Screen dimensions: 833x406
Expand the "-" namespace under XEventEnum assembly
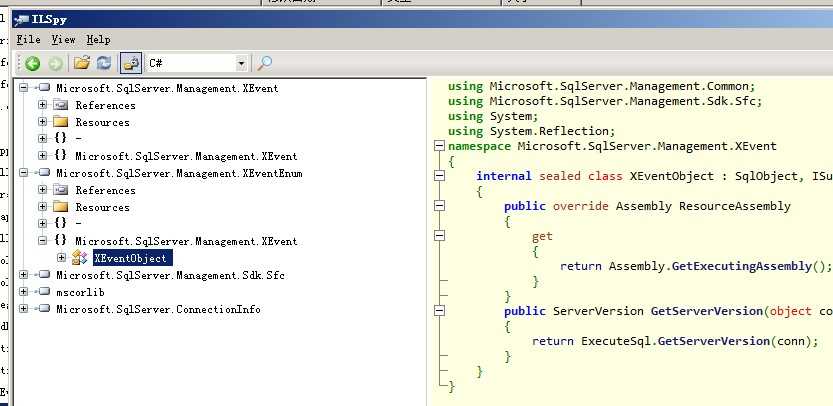pos(42,224)
